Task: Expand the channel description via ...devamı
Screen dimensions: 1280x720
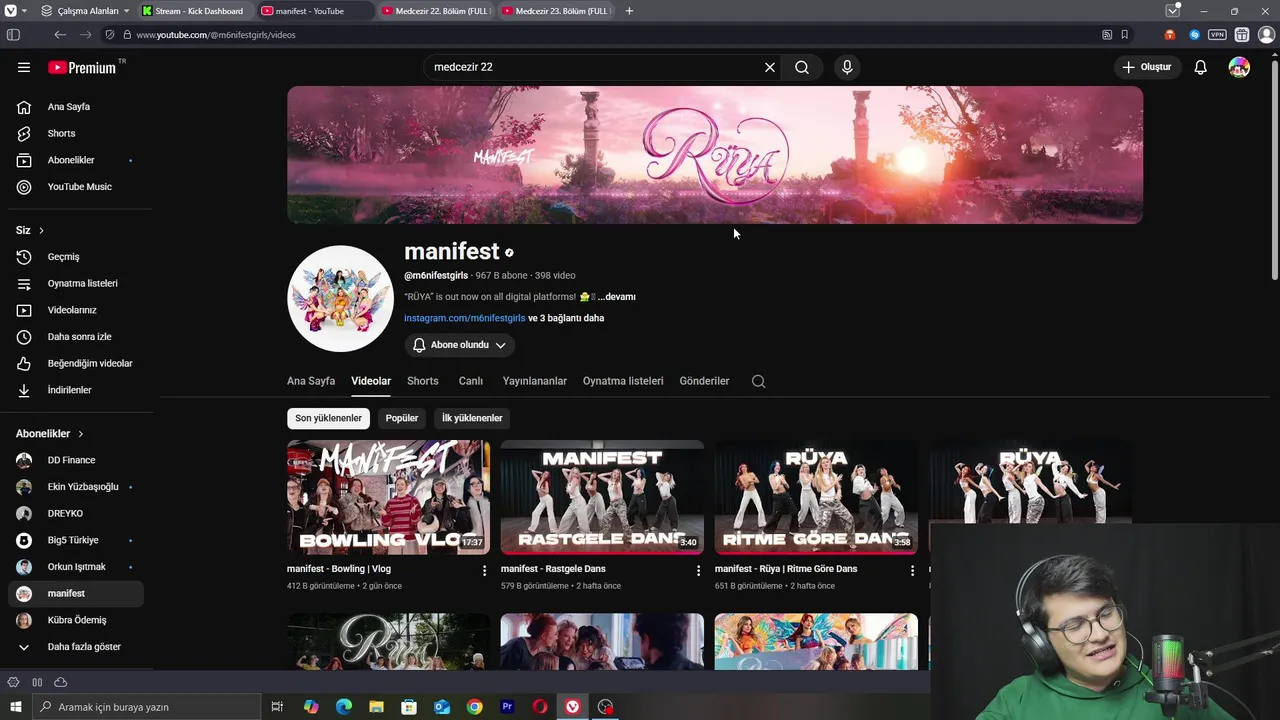Action: [617, 297]
